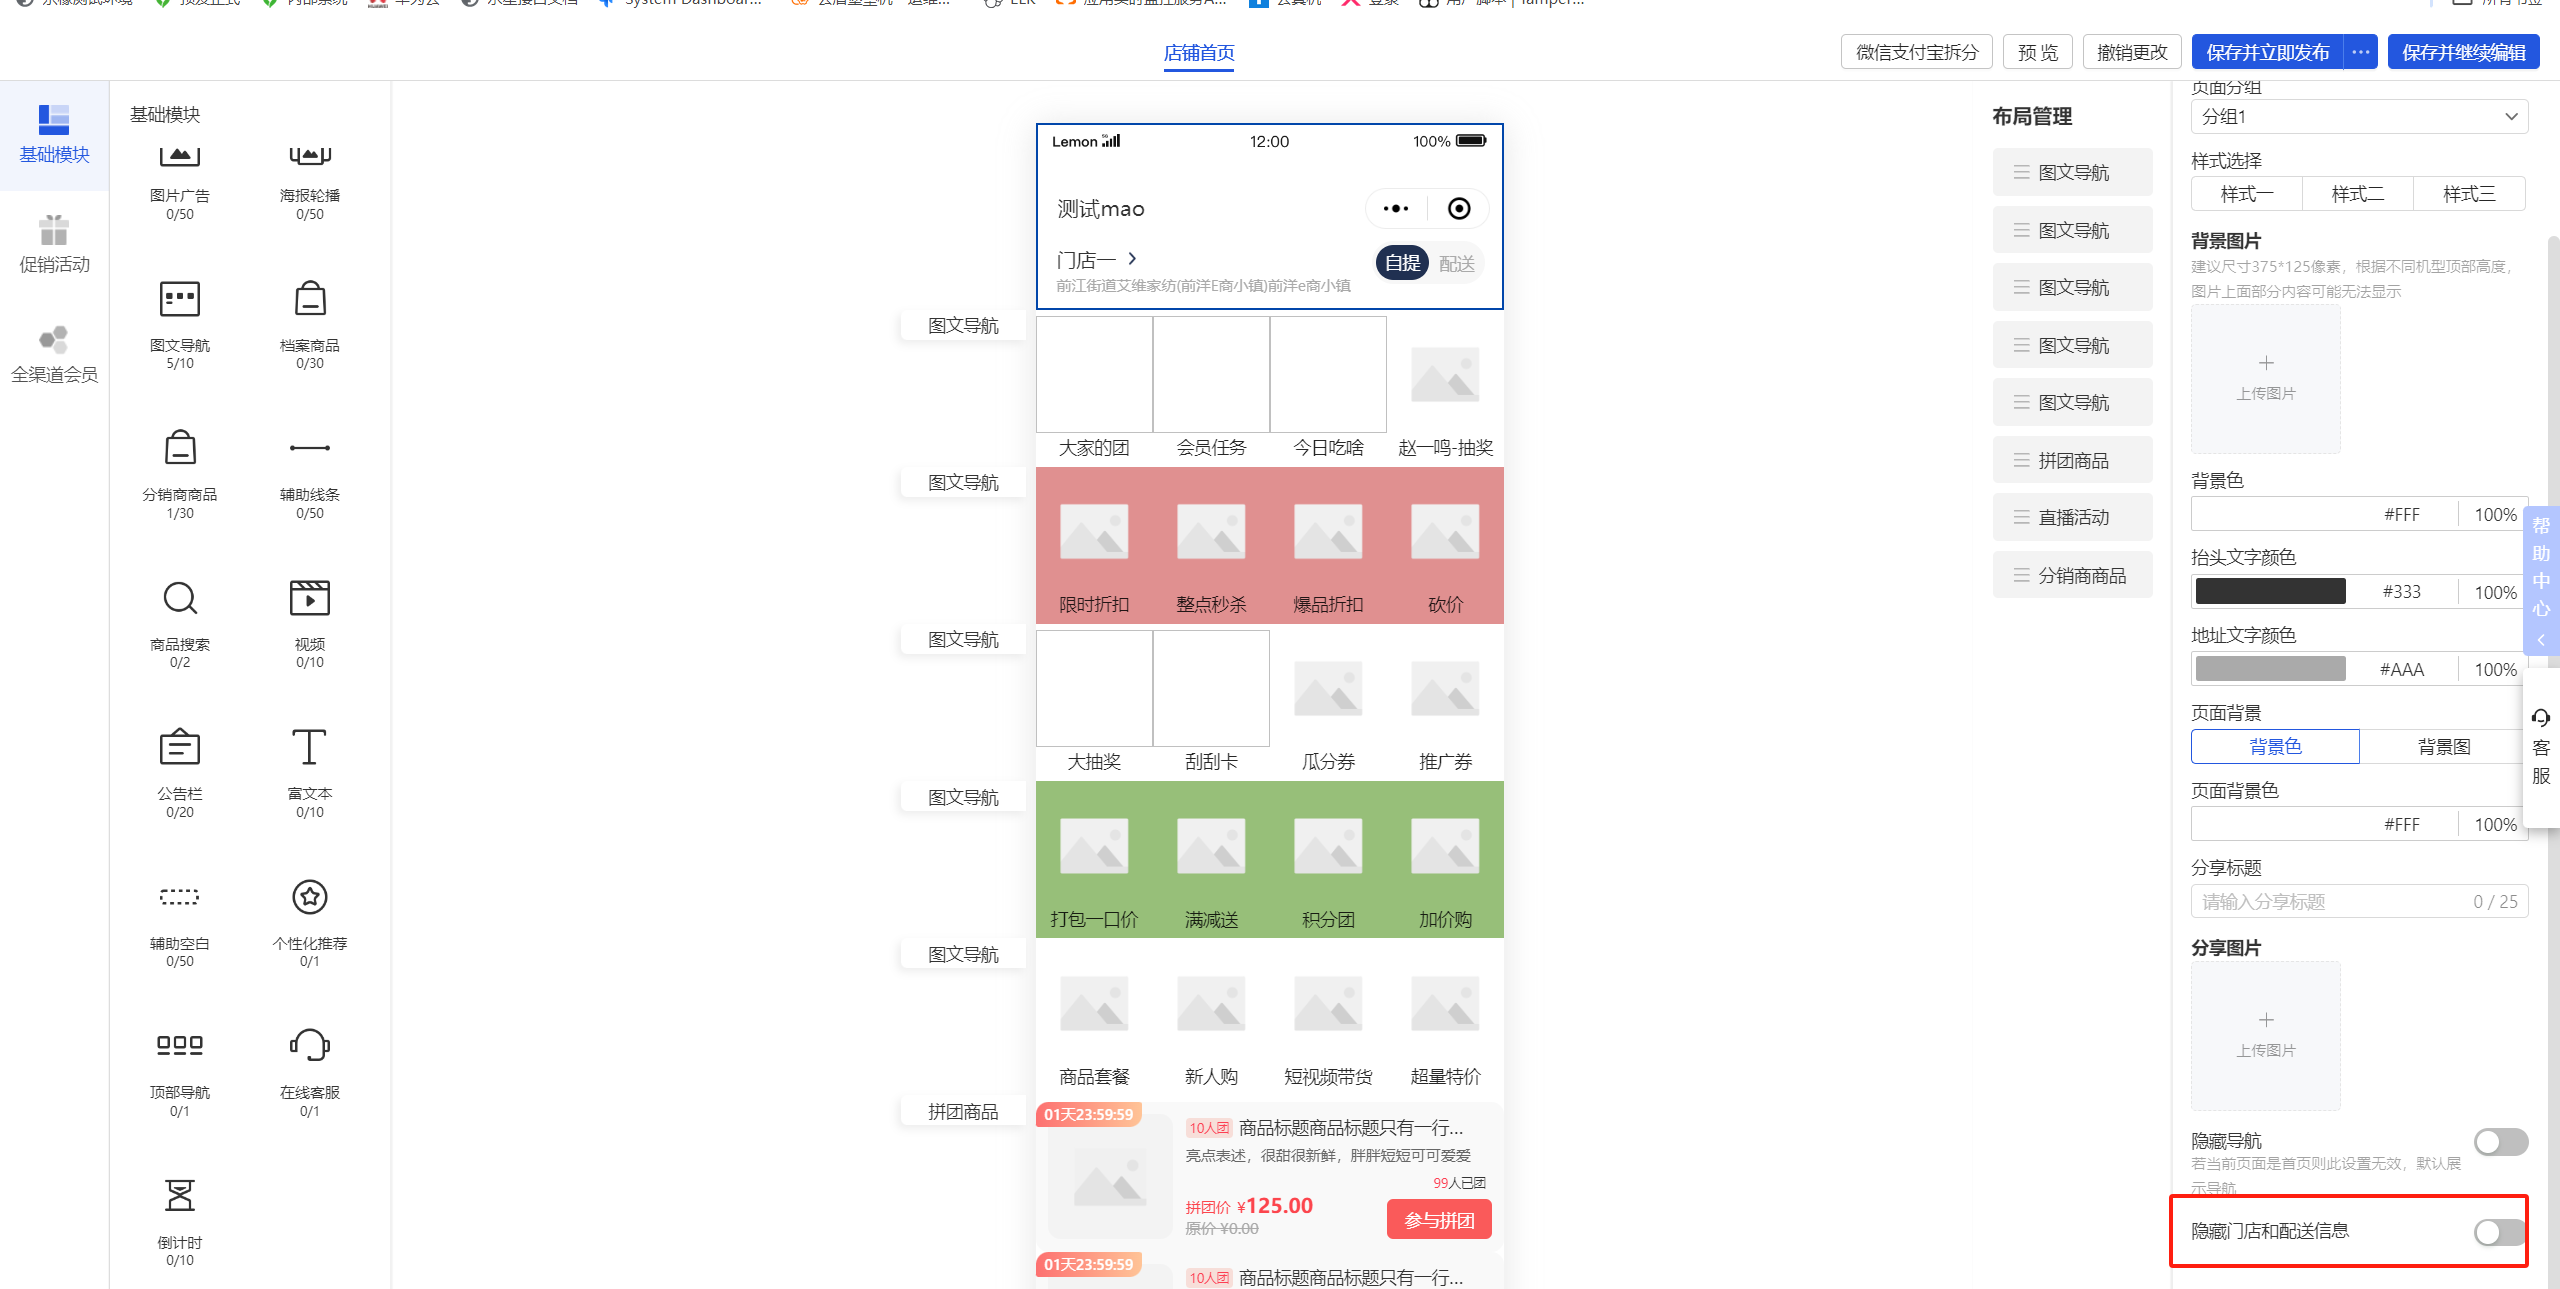
Task: Select the 海报轮播 module icon
Action: 310,155
